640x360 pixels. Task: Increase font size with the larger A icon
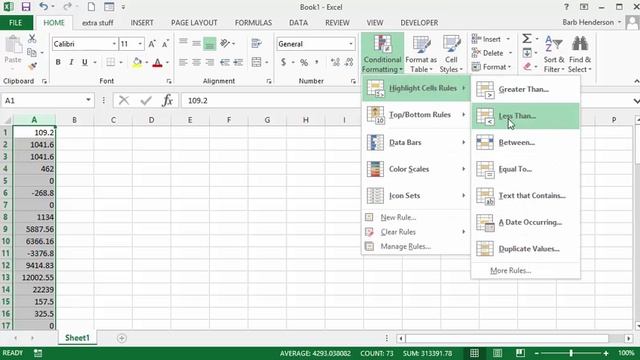[152, 44]
